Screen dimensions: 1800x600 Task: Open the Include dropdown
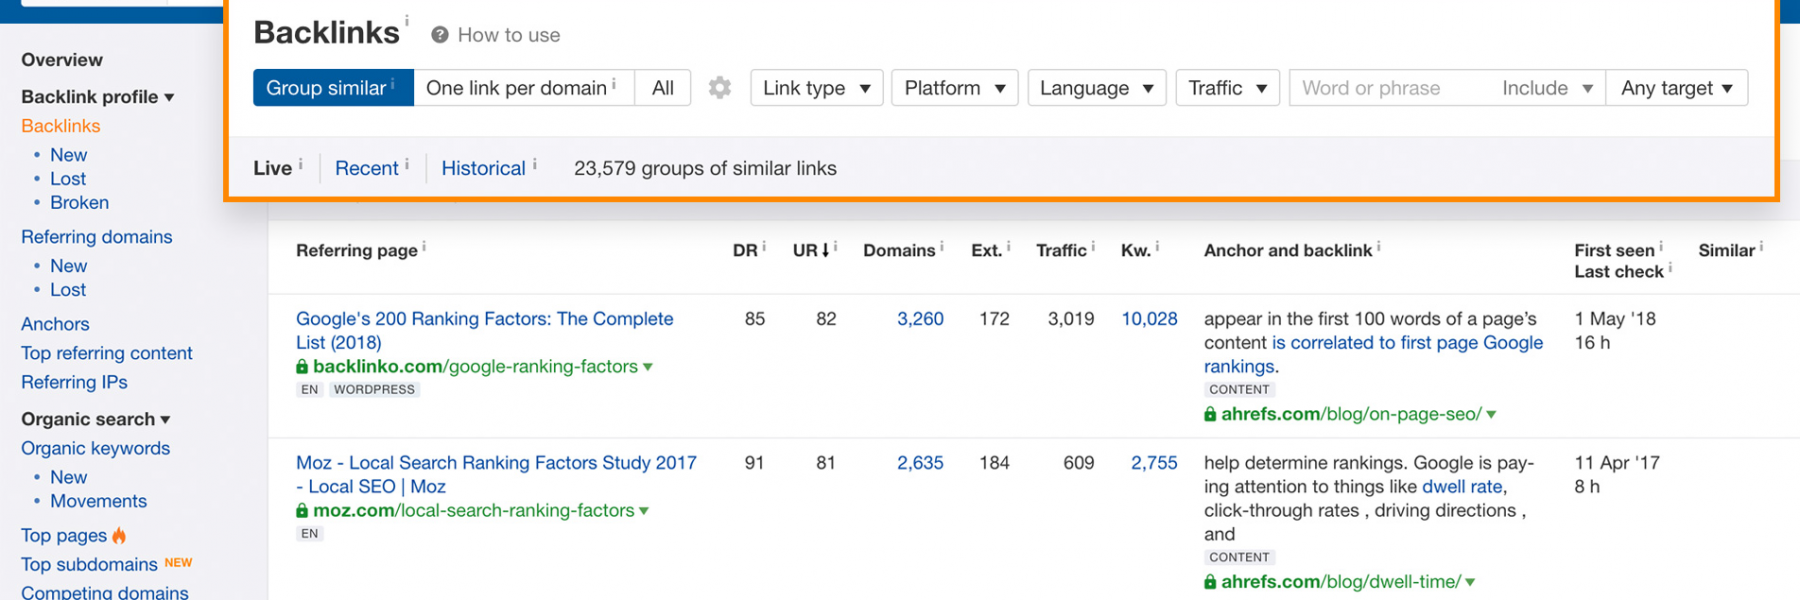[x=1547, y=88]
